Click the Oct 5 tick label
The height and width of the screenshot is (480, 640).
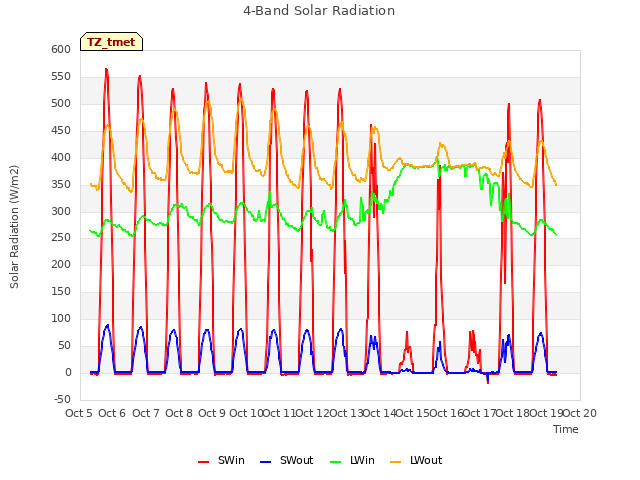78,413
